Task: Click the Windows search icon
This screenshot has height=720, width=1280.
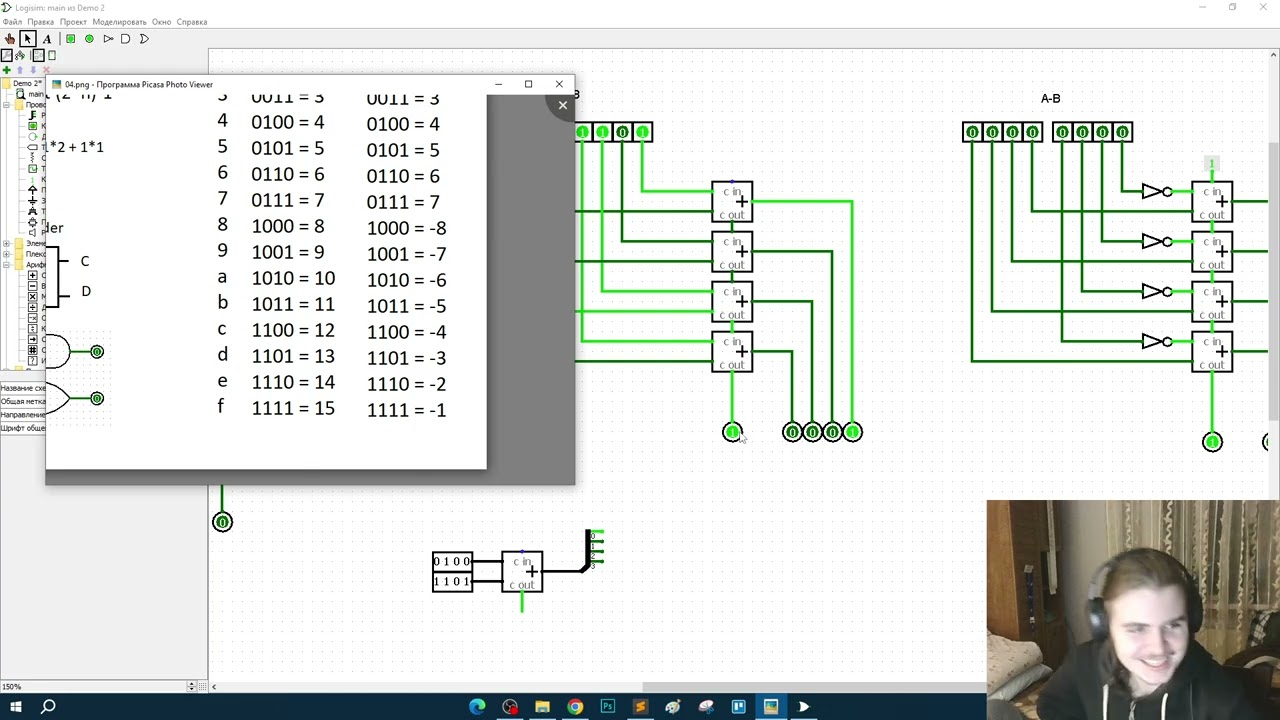Action: [x=48, y=707]
